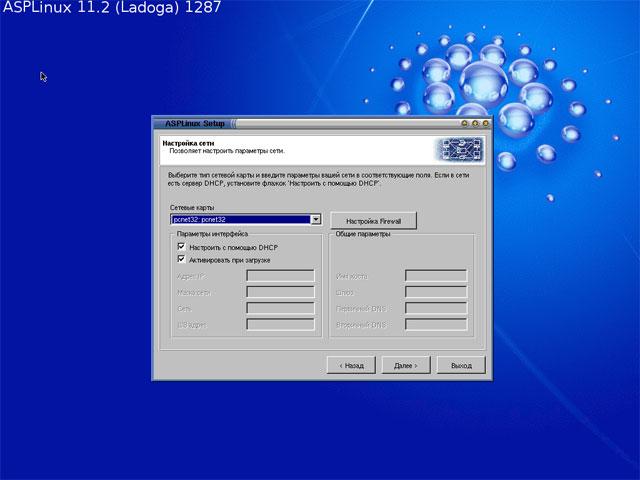Click the 'Шлюз' gateway input field
The height and width of the screenshot is (480, 640).
436,292
